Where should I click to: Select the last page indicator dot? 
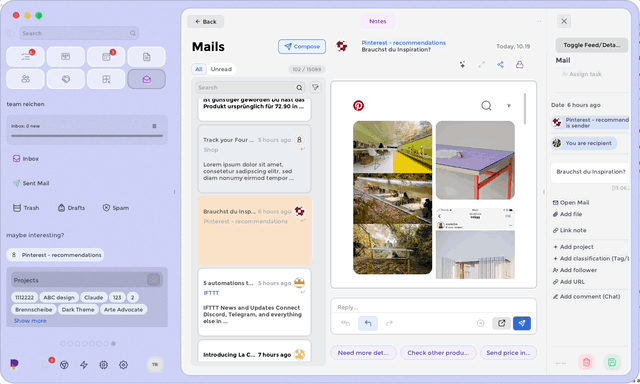click(113, 344)
